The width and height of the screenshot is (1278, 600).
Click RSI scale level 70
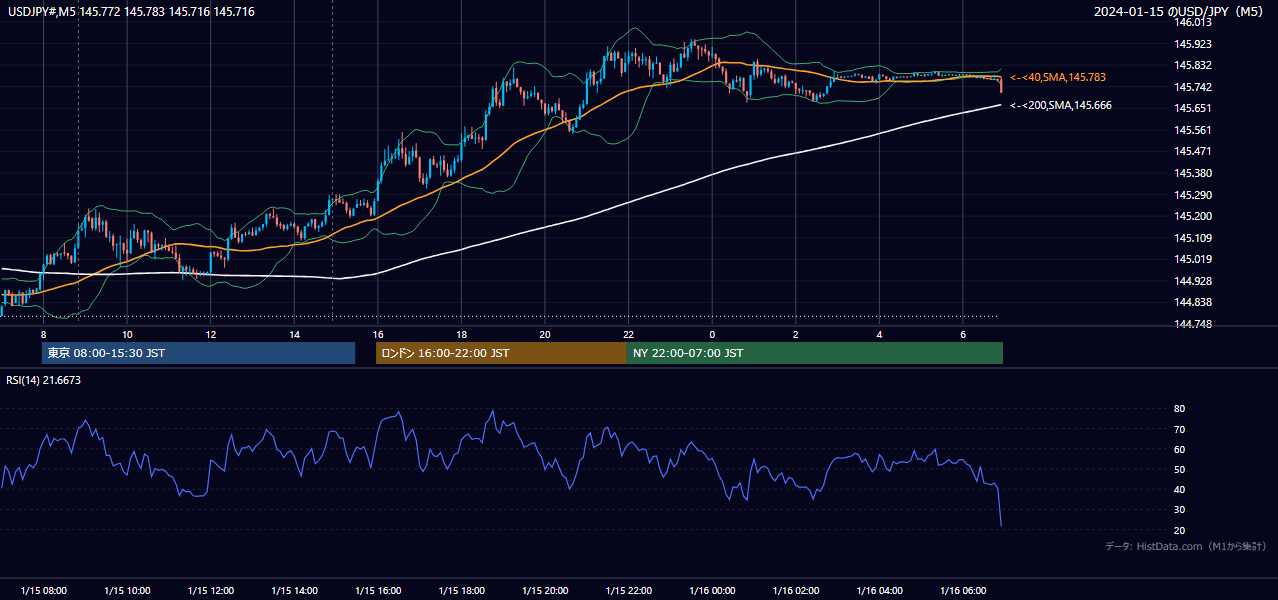[x=1179, y=429]
